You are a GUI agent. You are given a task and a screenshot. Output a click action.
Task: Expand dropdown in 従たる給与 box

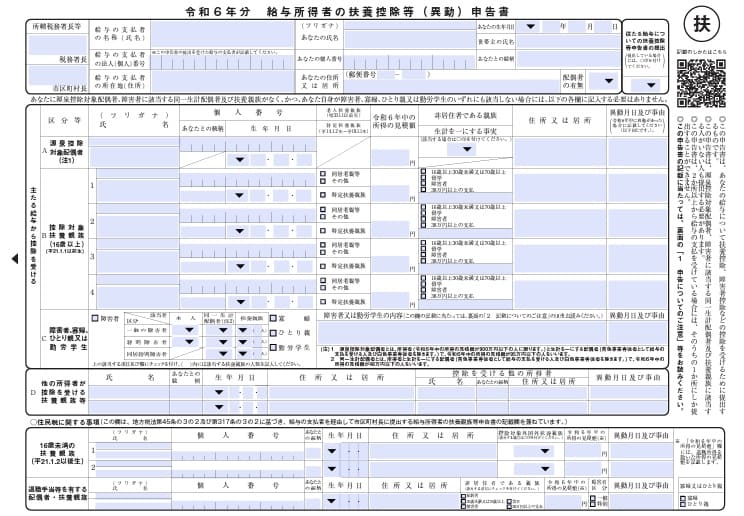(650, 84)
